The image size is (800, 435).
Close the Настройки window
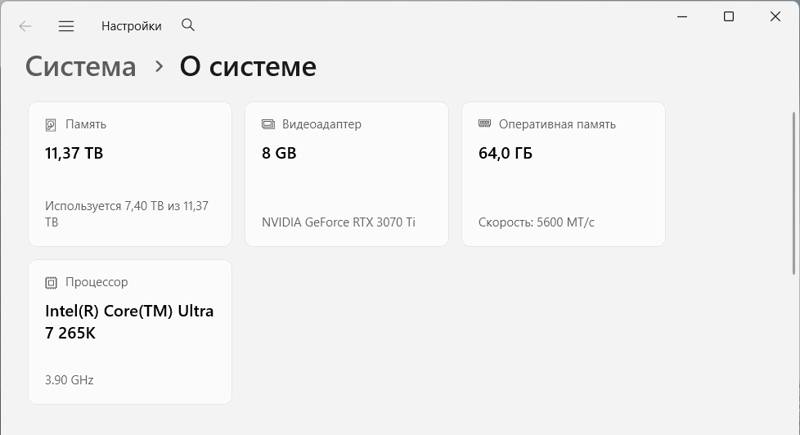coord(776,17)
